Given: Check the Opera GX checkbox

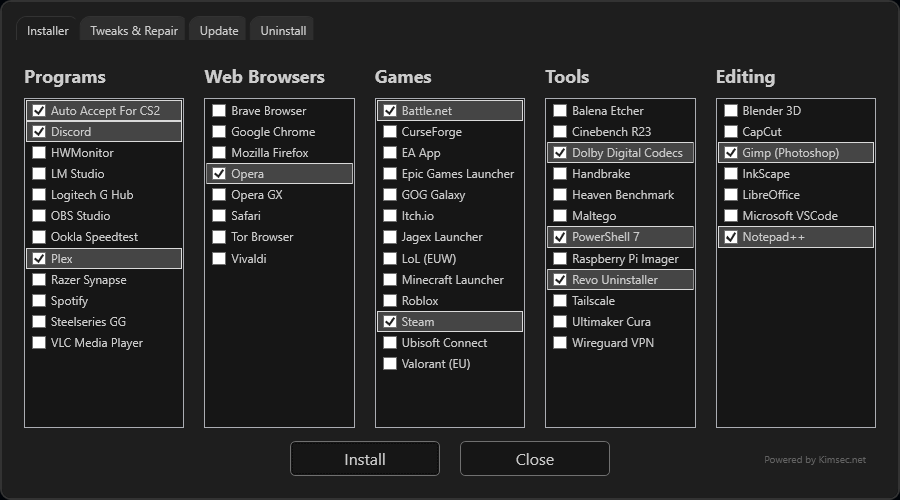Looking at the screenshot, I should click(219, 195).
